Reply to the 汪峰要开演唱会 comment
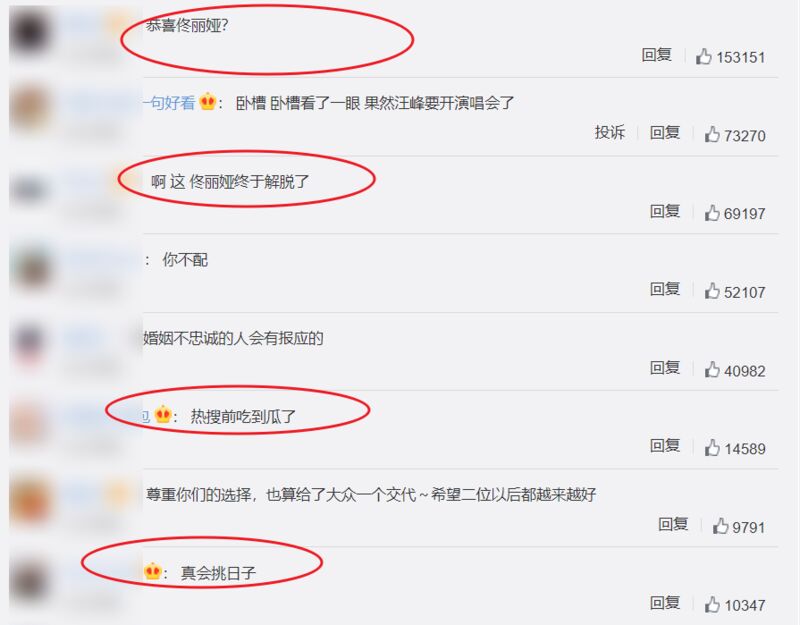The image size is (800, 625). [x=665, y=133]
